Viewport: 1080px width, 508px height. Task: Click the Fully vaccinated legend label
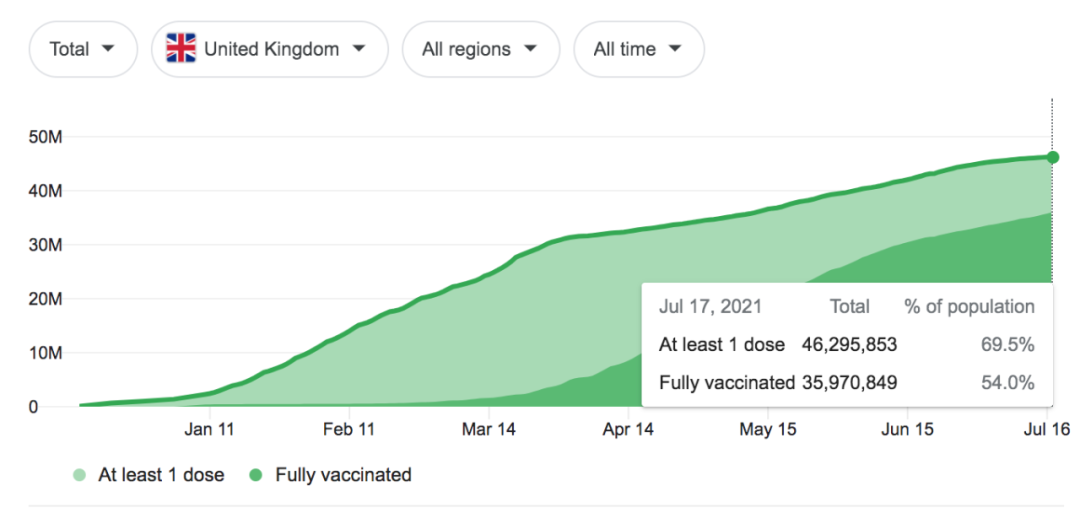coord(343,475)
